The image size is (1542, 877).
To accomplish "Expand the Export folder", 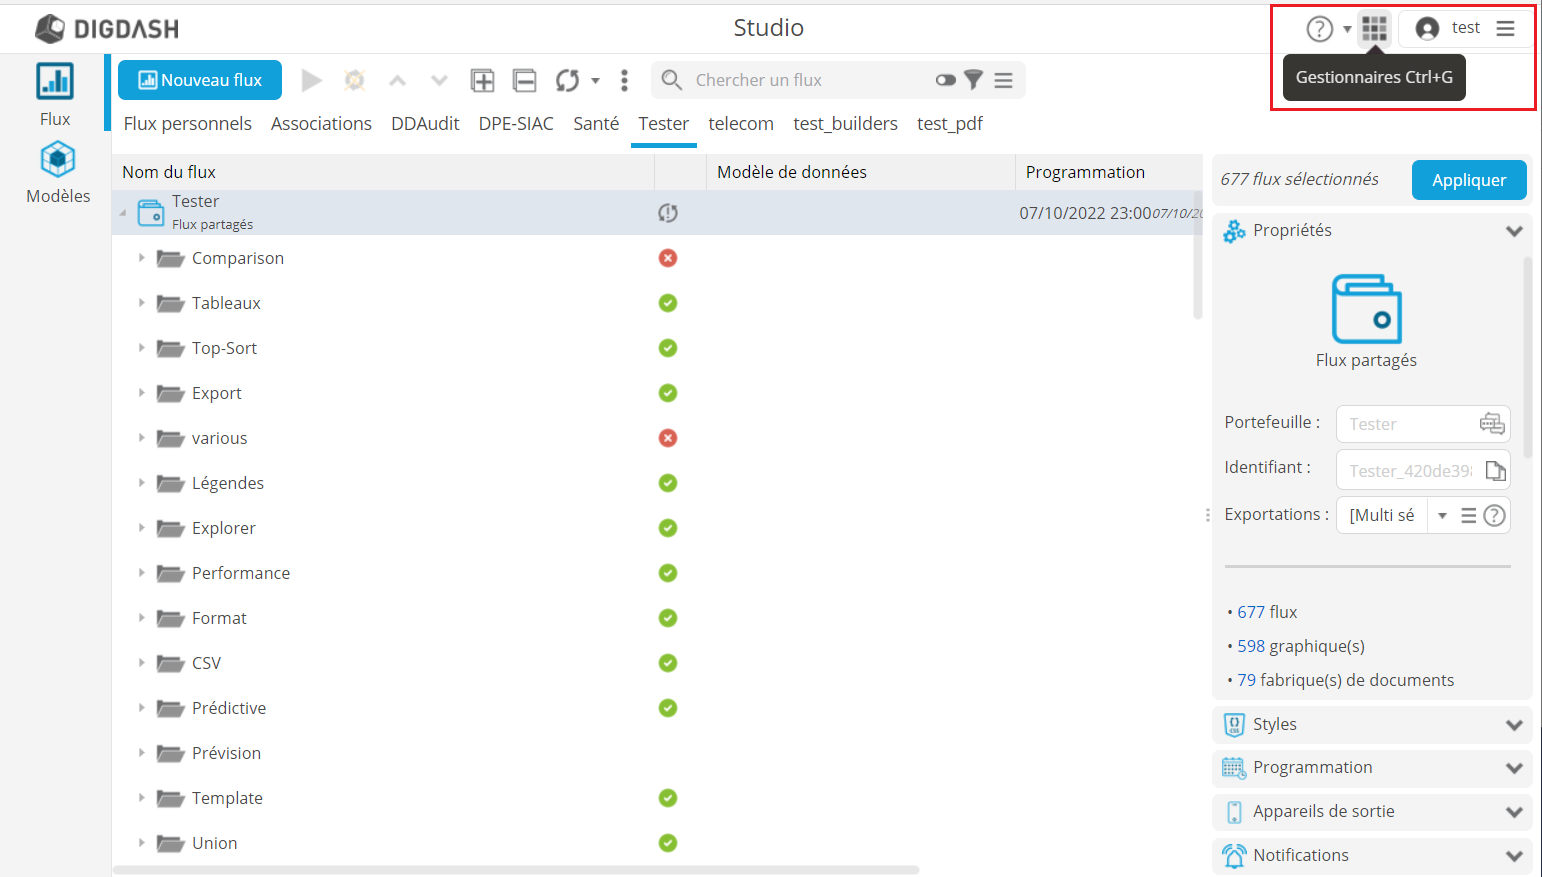I will pyautogui.click(x=141, y=393).
